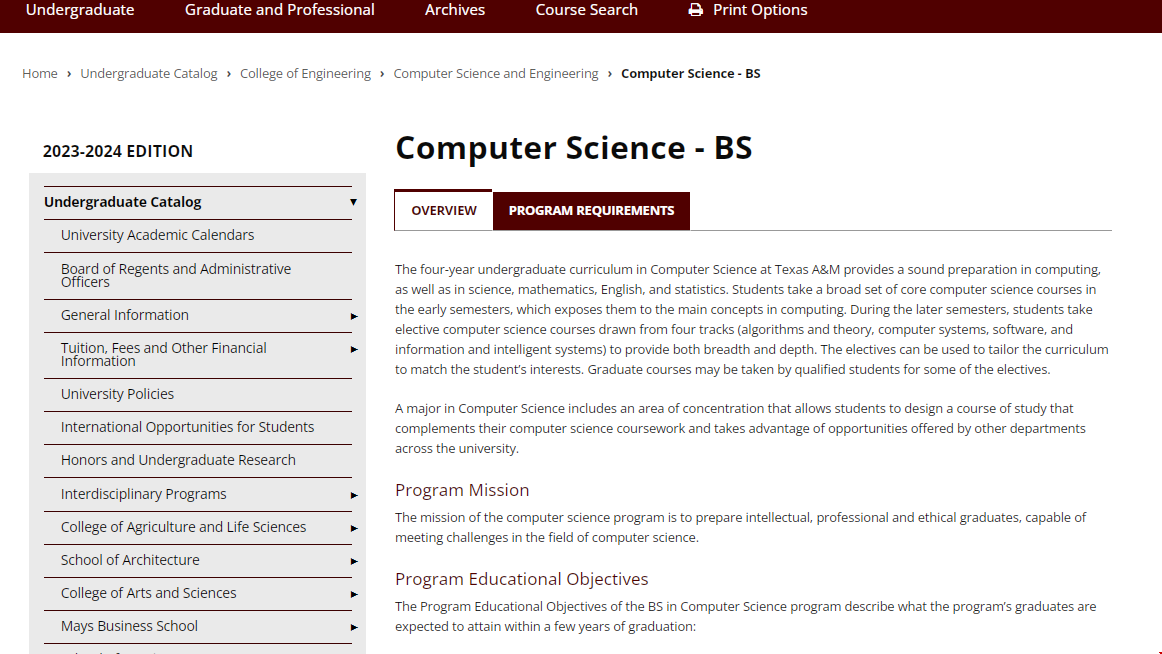The image size is (1162, 654).
Task: Visit Computer Science and Engineering breadcrumb
Action: (495, 73)
